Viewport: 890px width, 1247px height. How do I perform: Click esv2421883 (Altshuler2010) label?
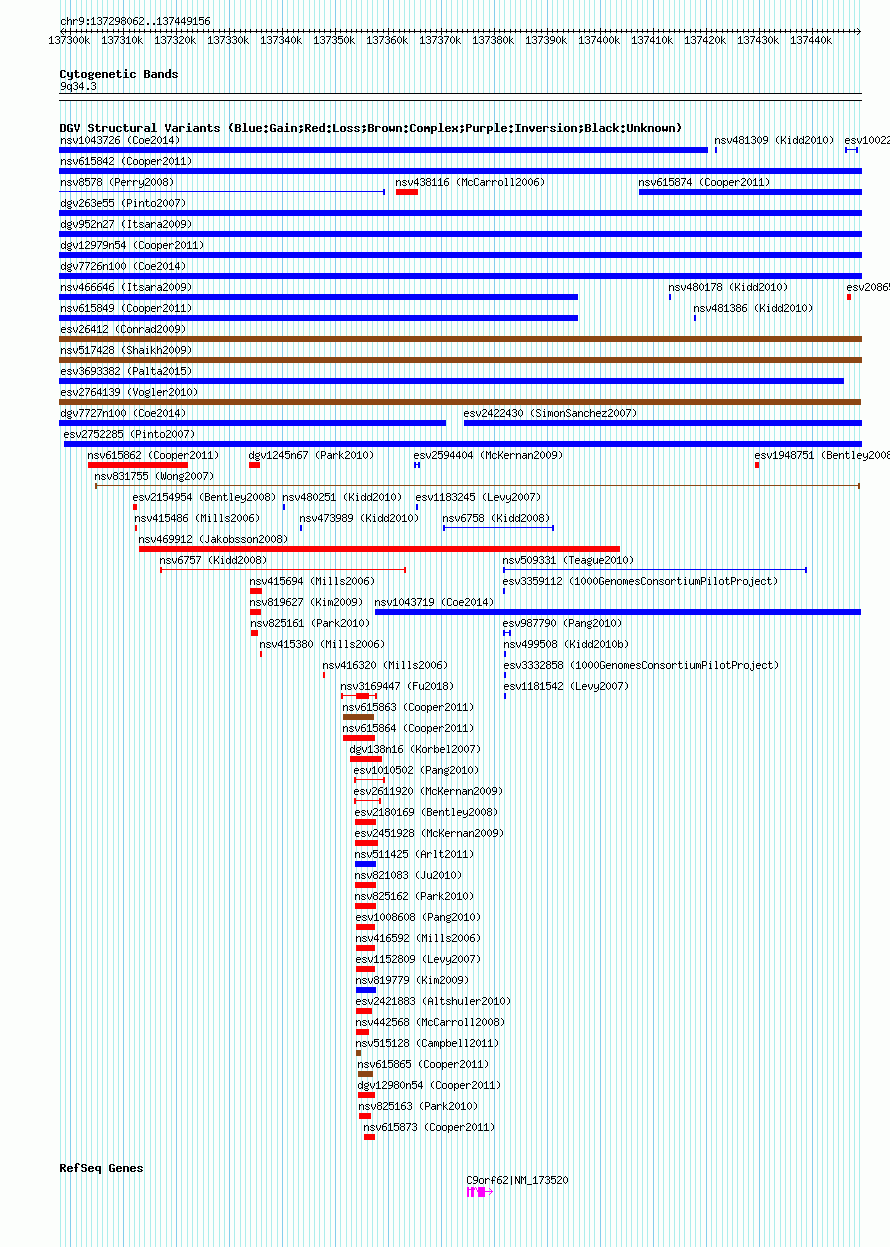tap(433, 1001)
